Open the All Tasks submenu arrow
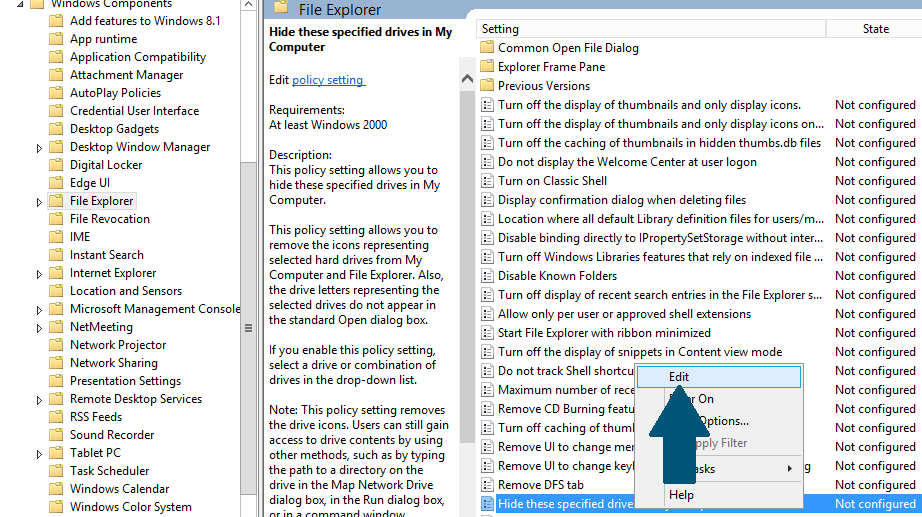Image resolution: width=922 pixels, height=517 pixels. [789, 469]
